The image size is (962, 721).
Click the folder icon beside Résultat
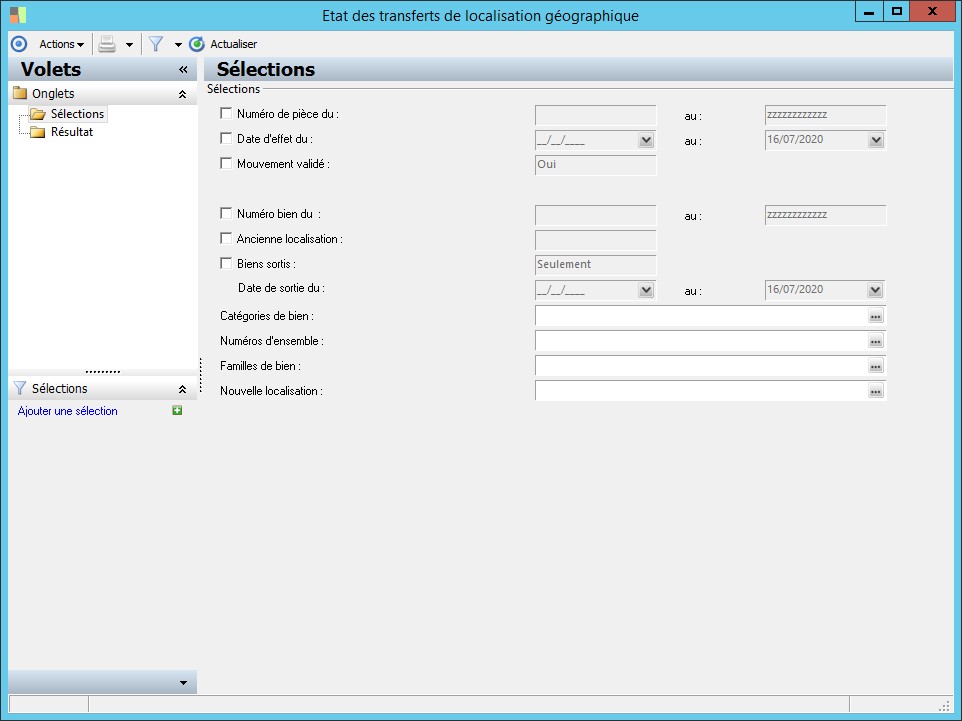click(x=38, y=132)
